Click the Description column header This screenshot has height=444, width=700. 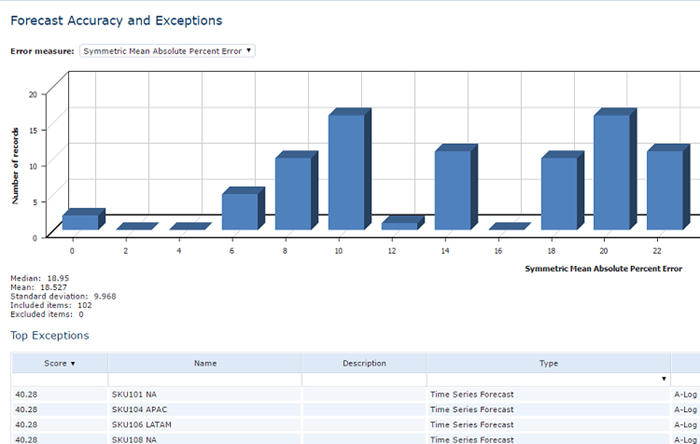click(x=364, y=363)
